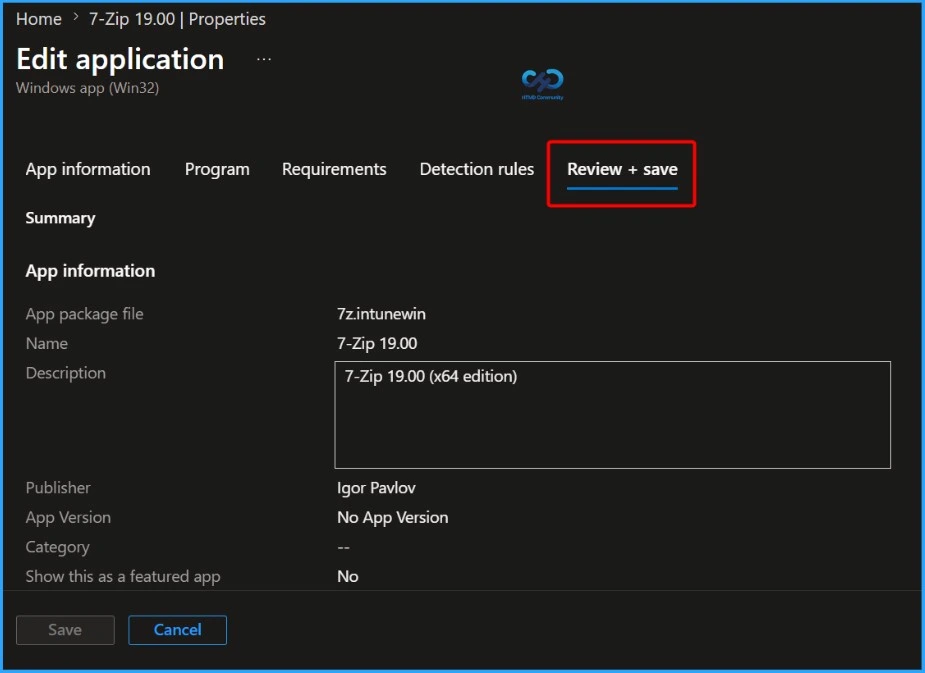
Task: Click the App package file label
Action: [84, 314]
